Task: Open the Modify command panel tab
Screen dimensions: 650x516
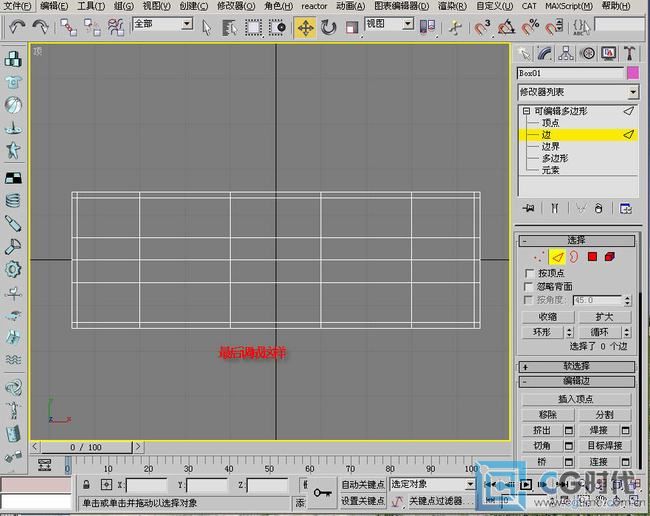Action: [545, 54]
